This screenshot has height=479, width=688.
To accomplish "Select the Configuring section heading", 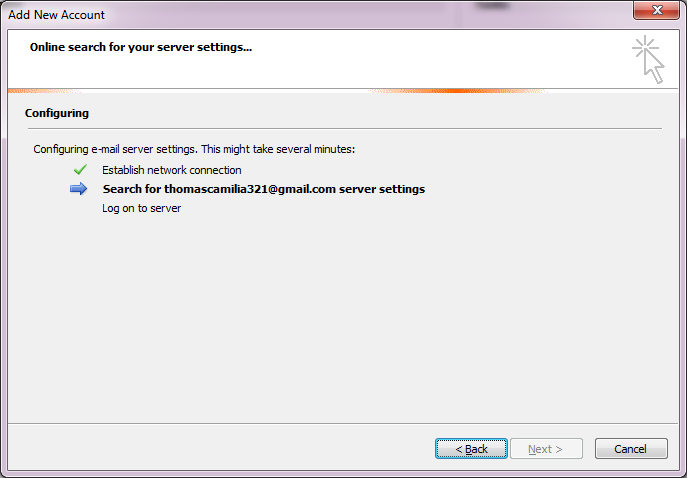I will click(x=57, y=113).
